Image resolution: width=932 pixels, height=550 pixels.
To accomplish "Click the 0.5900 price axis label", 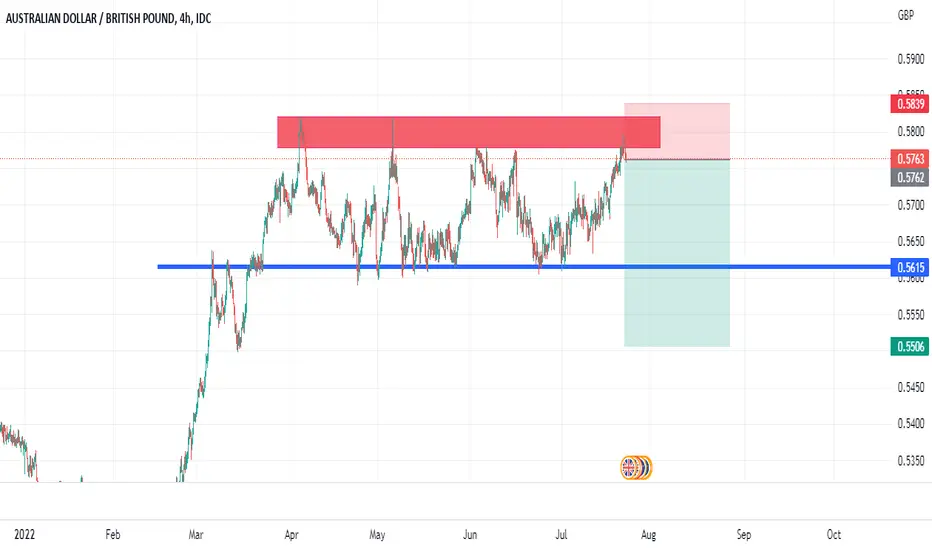I will [x=911, y=59].
